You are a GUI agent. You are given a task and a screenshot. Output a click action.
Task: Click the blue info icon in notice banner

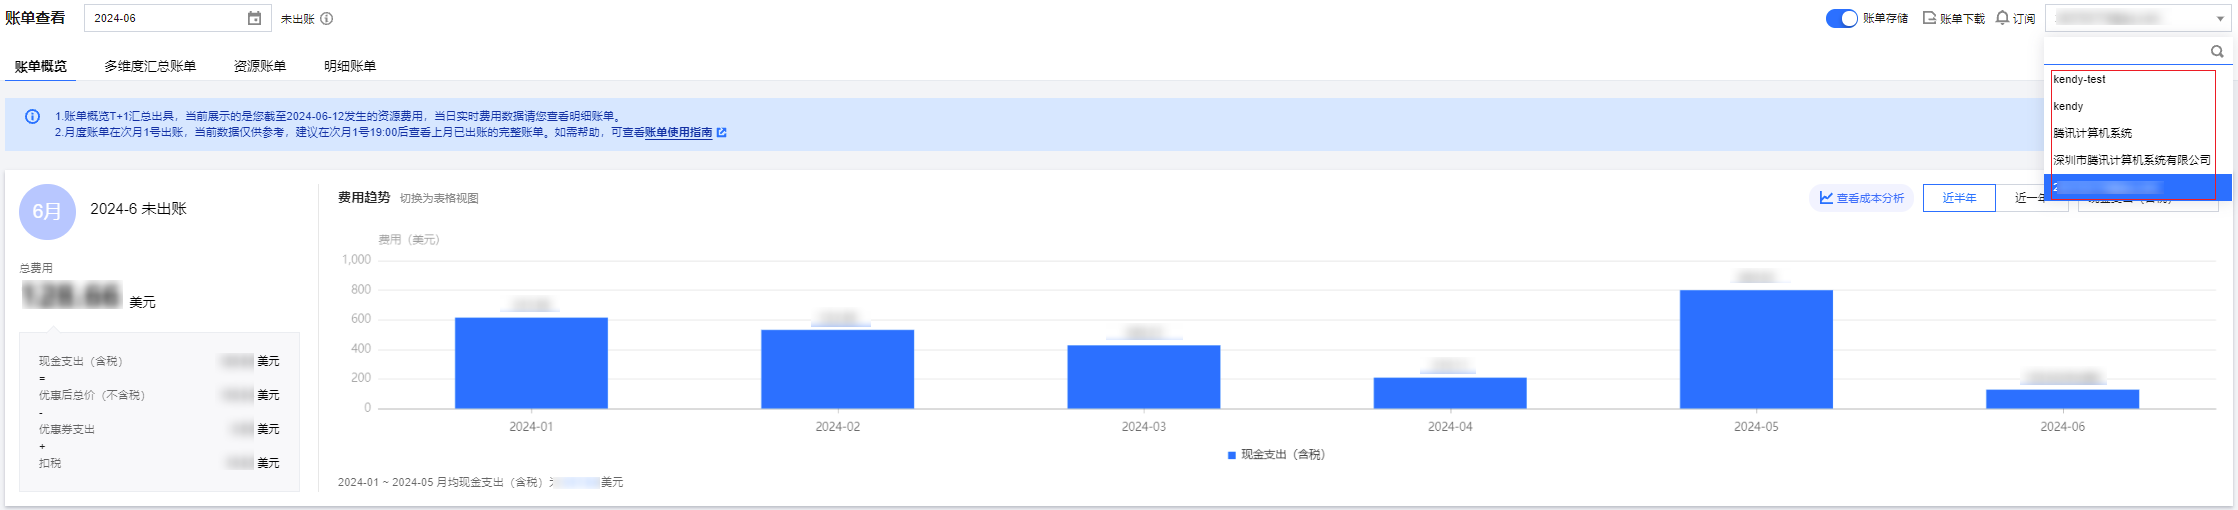pyautogui.click(x=32, y=116)
